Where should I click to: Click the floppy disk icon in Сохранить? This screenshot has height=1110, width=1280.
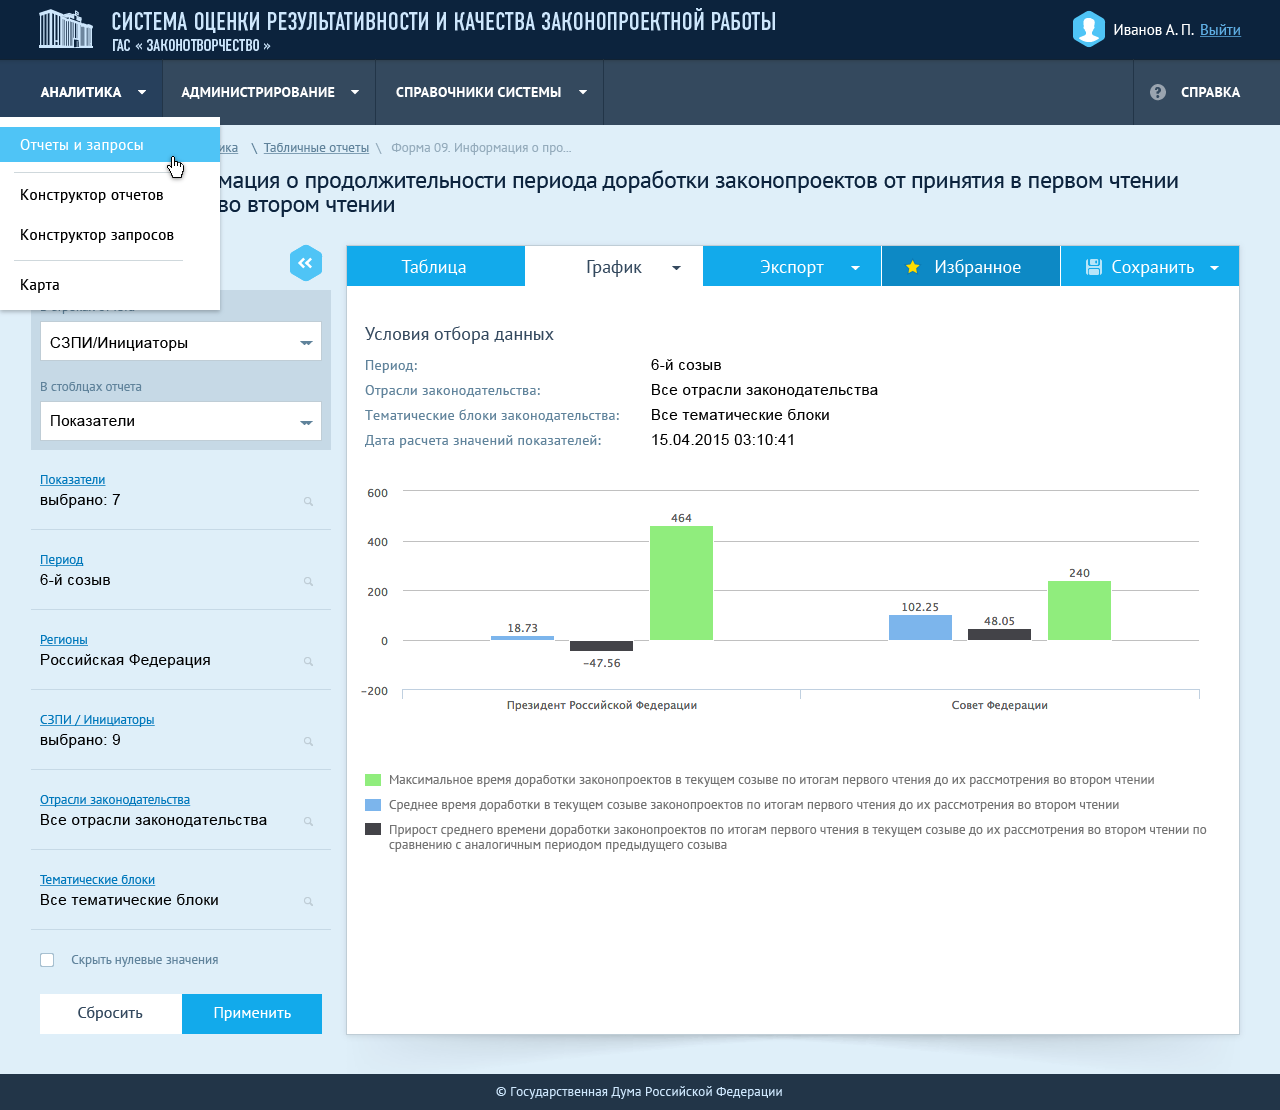tap(1093, 267)
